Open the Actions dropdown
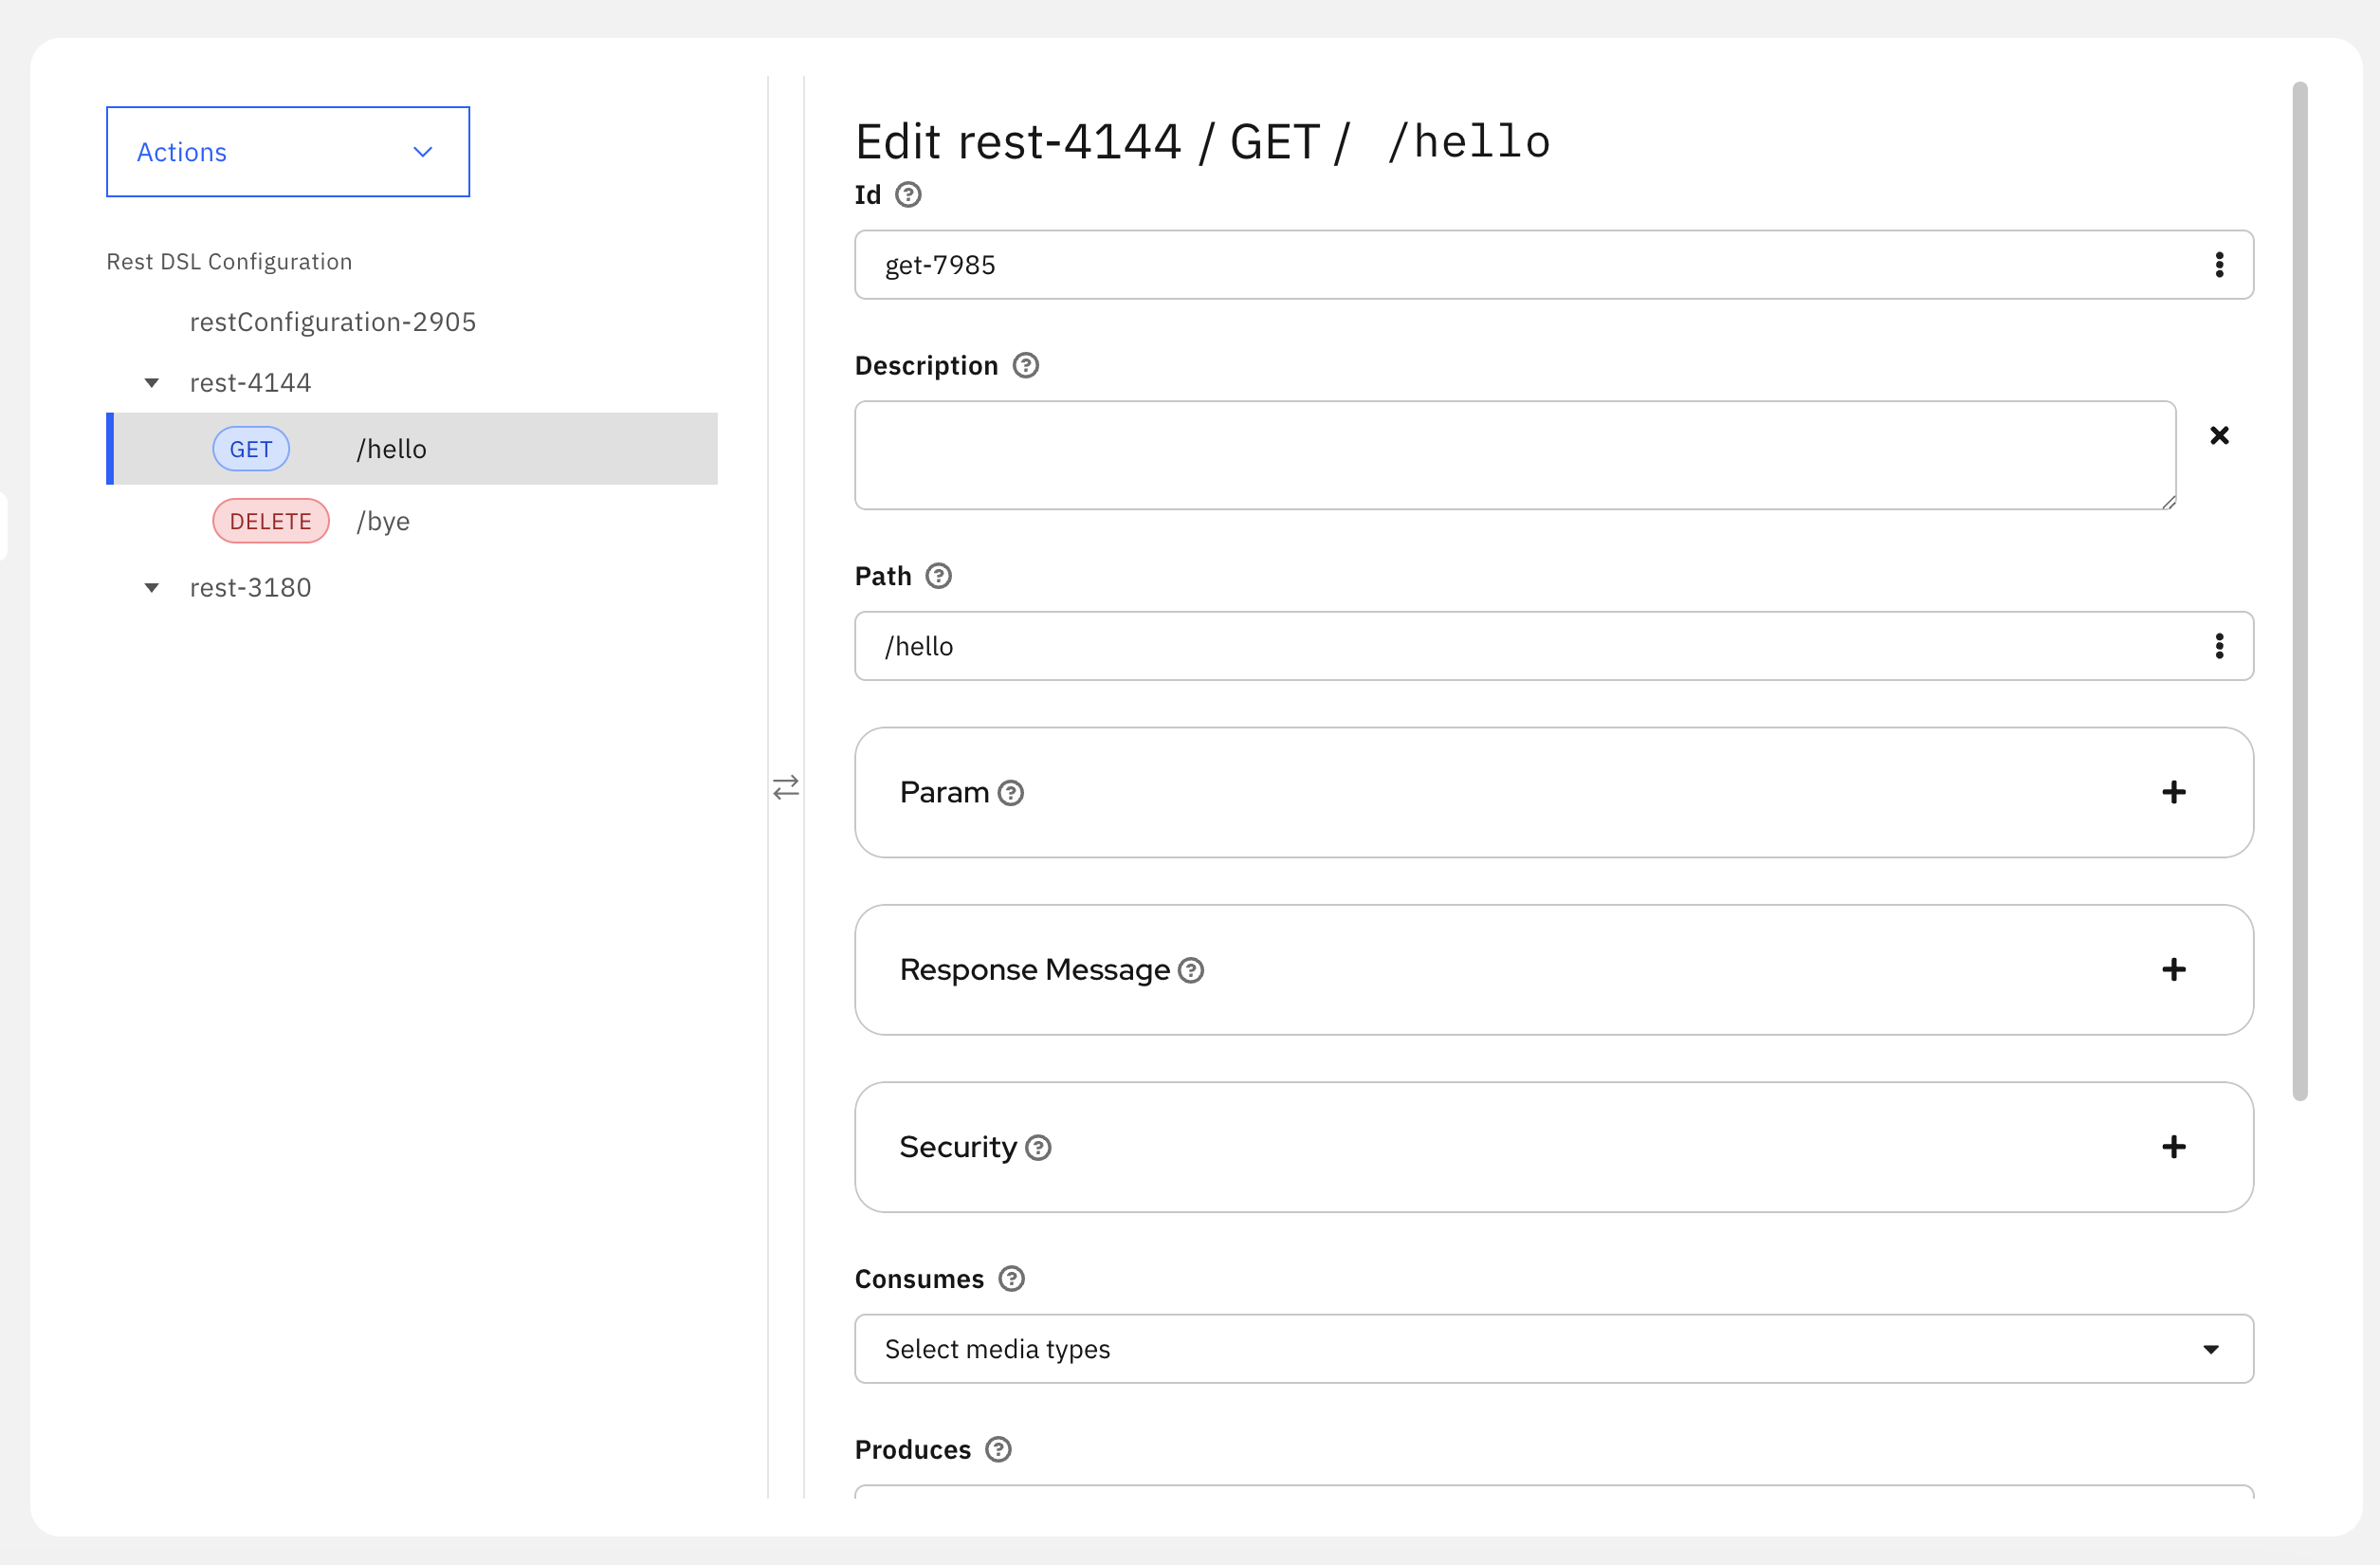The width and height of the screenshot is (2380, 1565). click(287, 152)
